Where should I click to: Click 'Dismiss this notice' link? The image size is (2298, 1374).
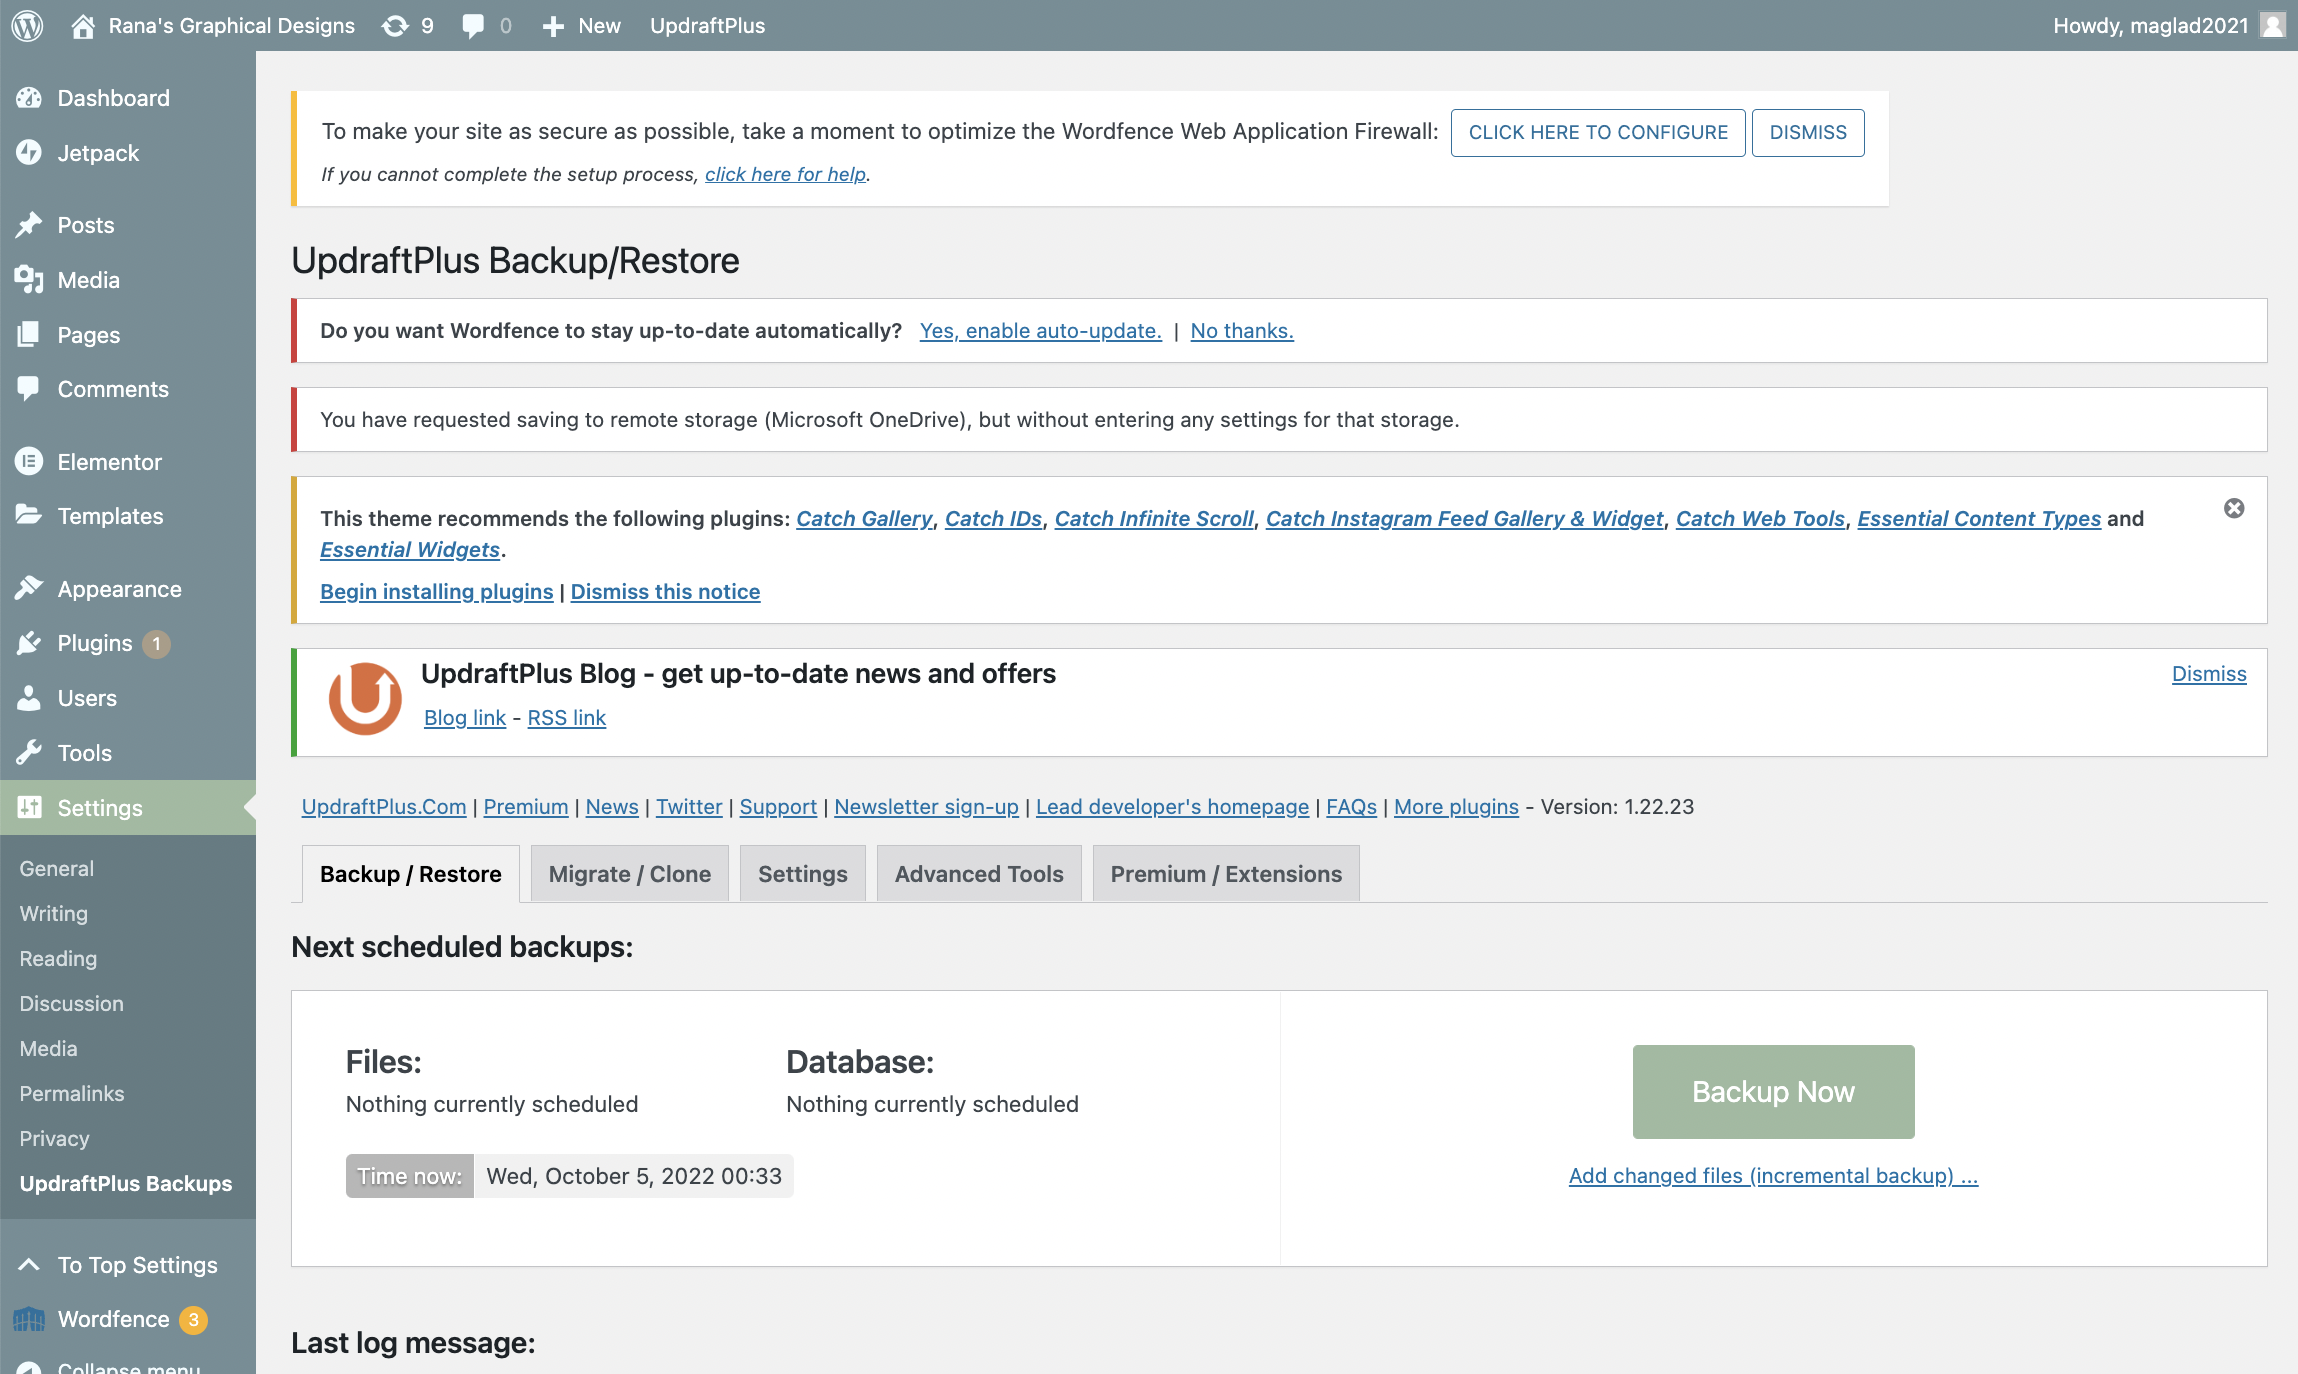(x=665, y=592)
